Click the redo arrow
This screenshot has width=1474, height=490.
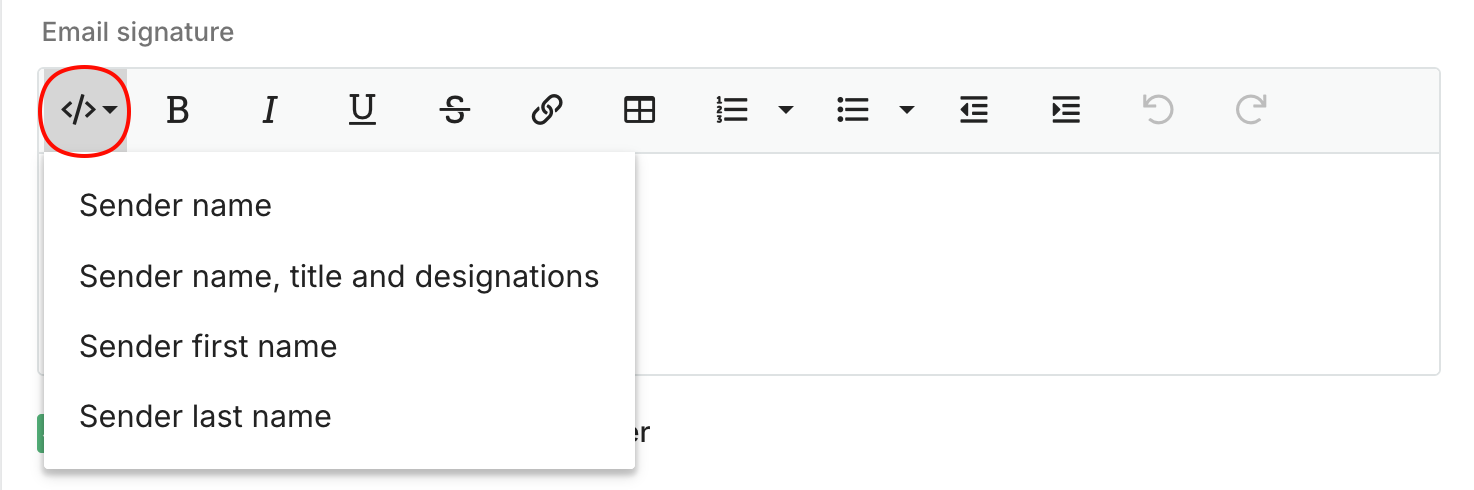click(x=1251, y=110)
